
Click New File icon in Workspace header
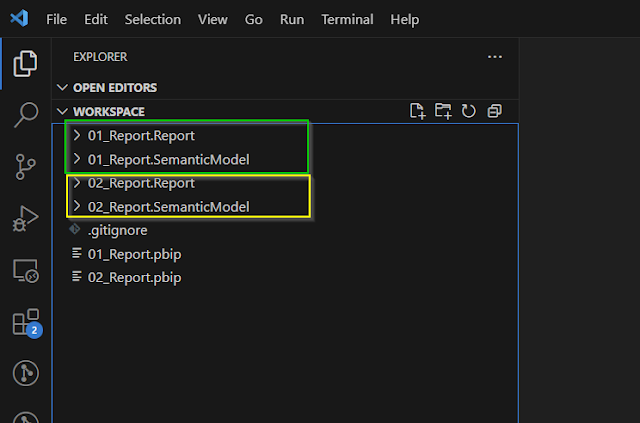coord(418,111)
